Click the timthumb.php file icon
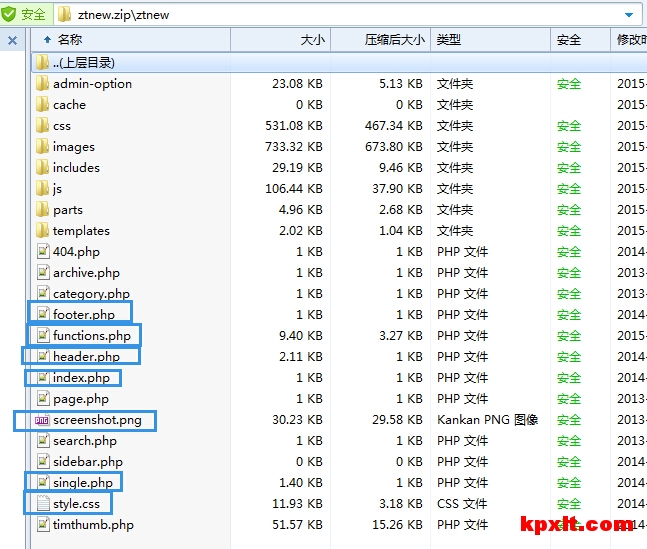 pos(42,525)
